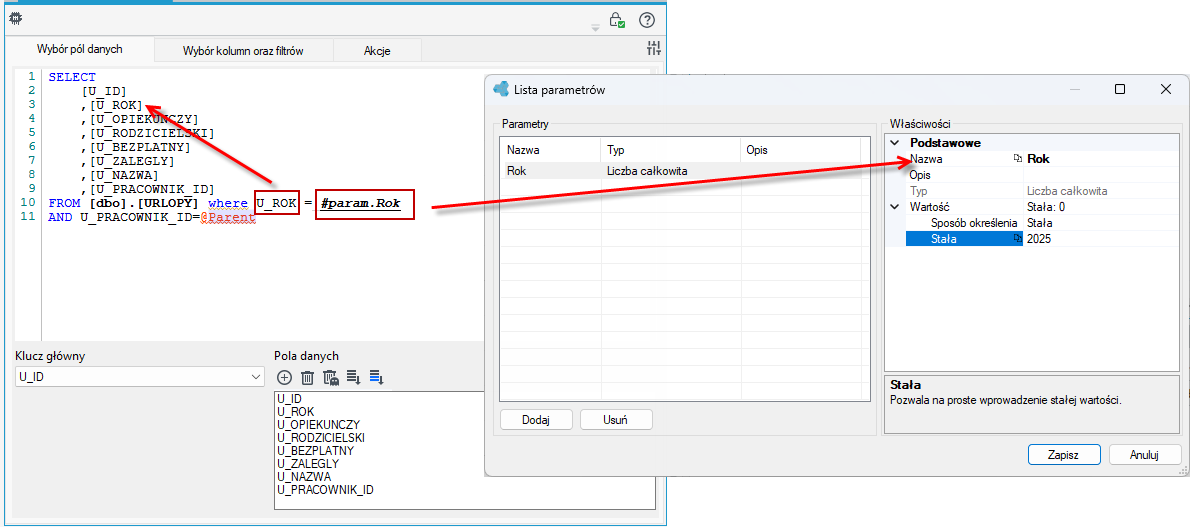This screenshot has width=1192, height=530.
Task: Select U_ZALEGLY in Pola danych list
Action: tap(308, 463)
